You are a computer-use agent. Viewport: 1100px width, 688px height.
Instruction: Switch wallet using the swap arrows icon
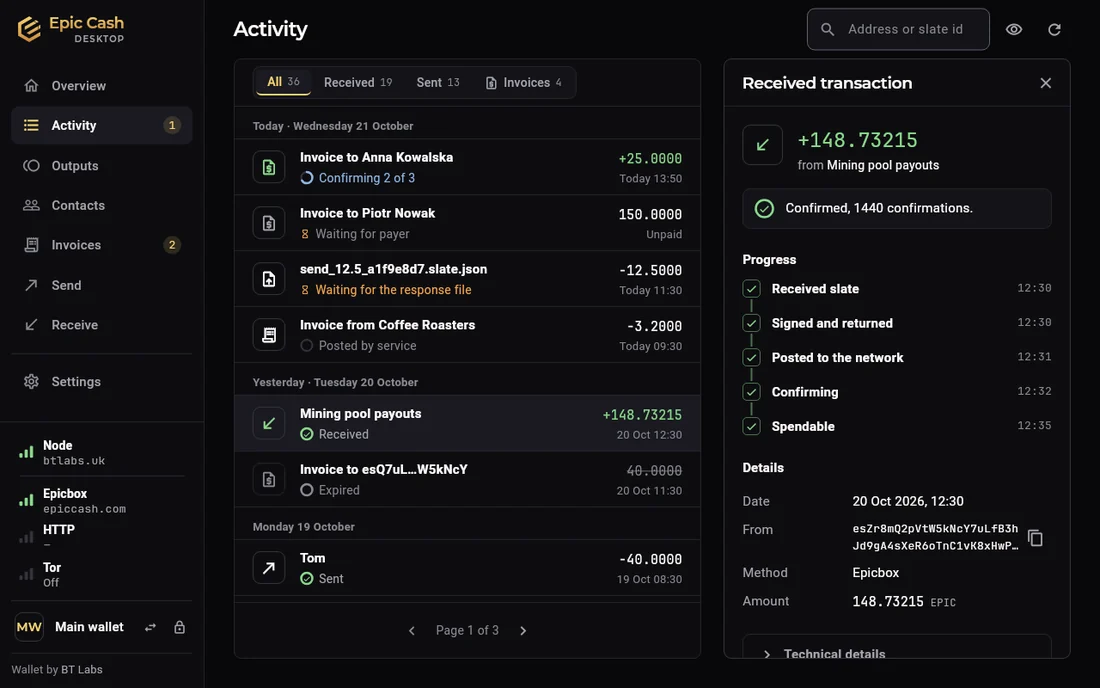(150, 628)
